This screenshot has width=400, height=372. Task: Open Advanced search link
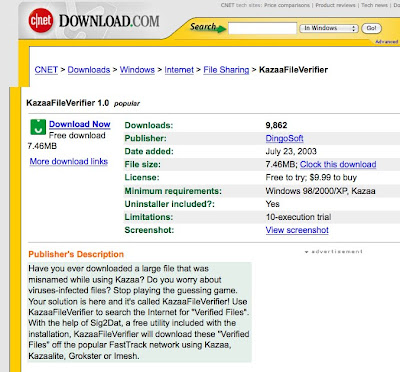387,42
